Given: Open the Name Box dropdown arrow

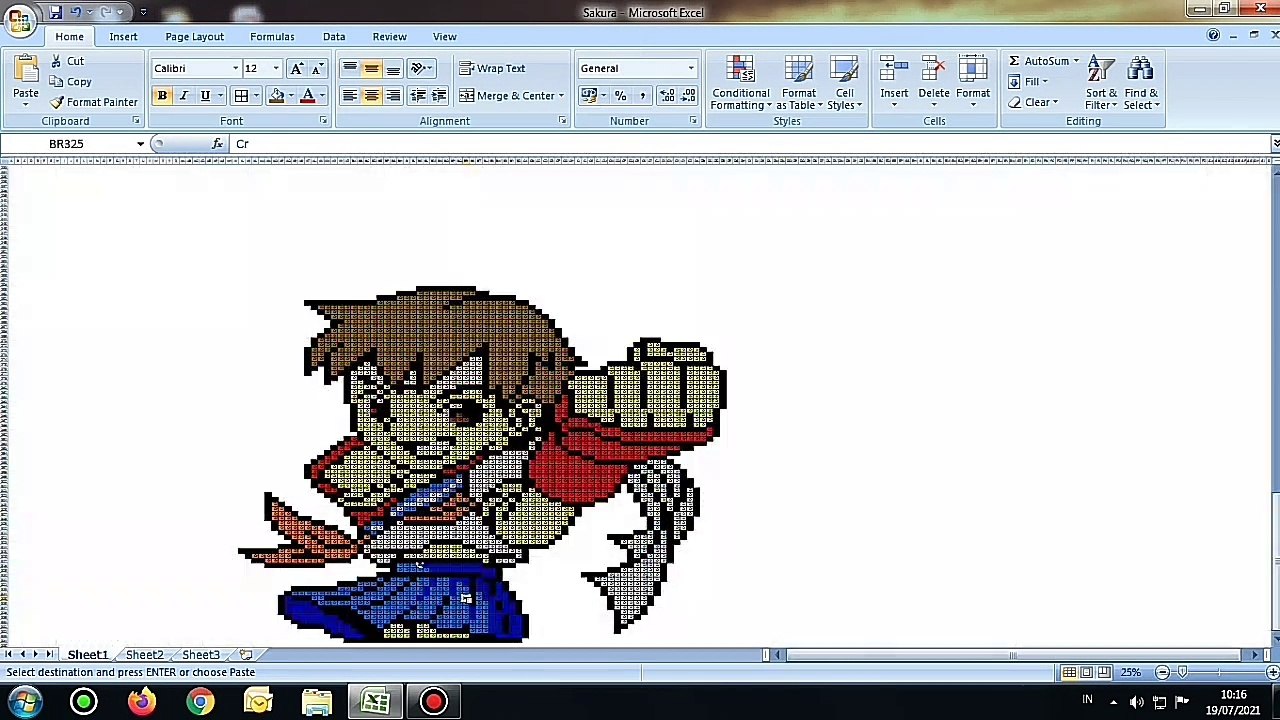Looking at the screenshot, I should pos(140,144).
